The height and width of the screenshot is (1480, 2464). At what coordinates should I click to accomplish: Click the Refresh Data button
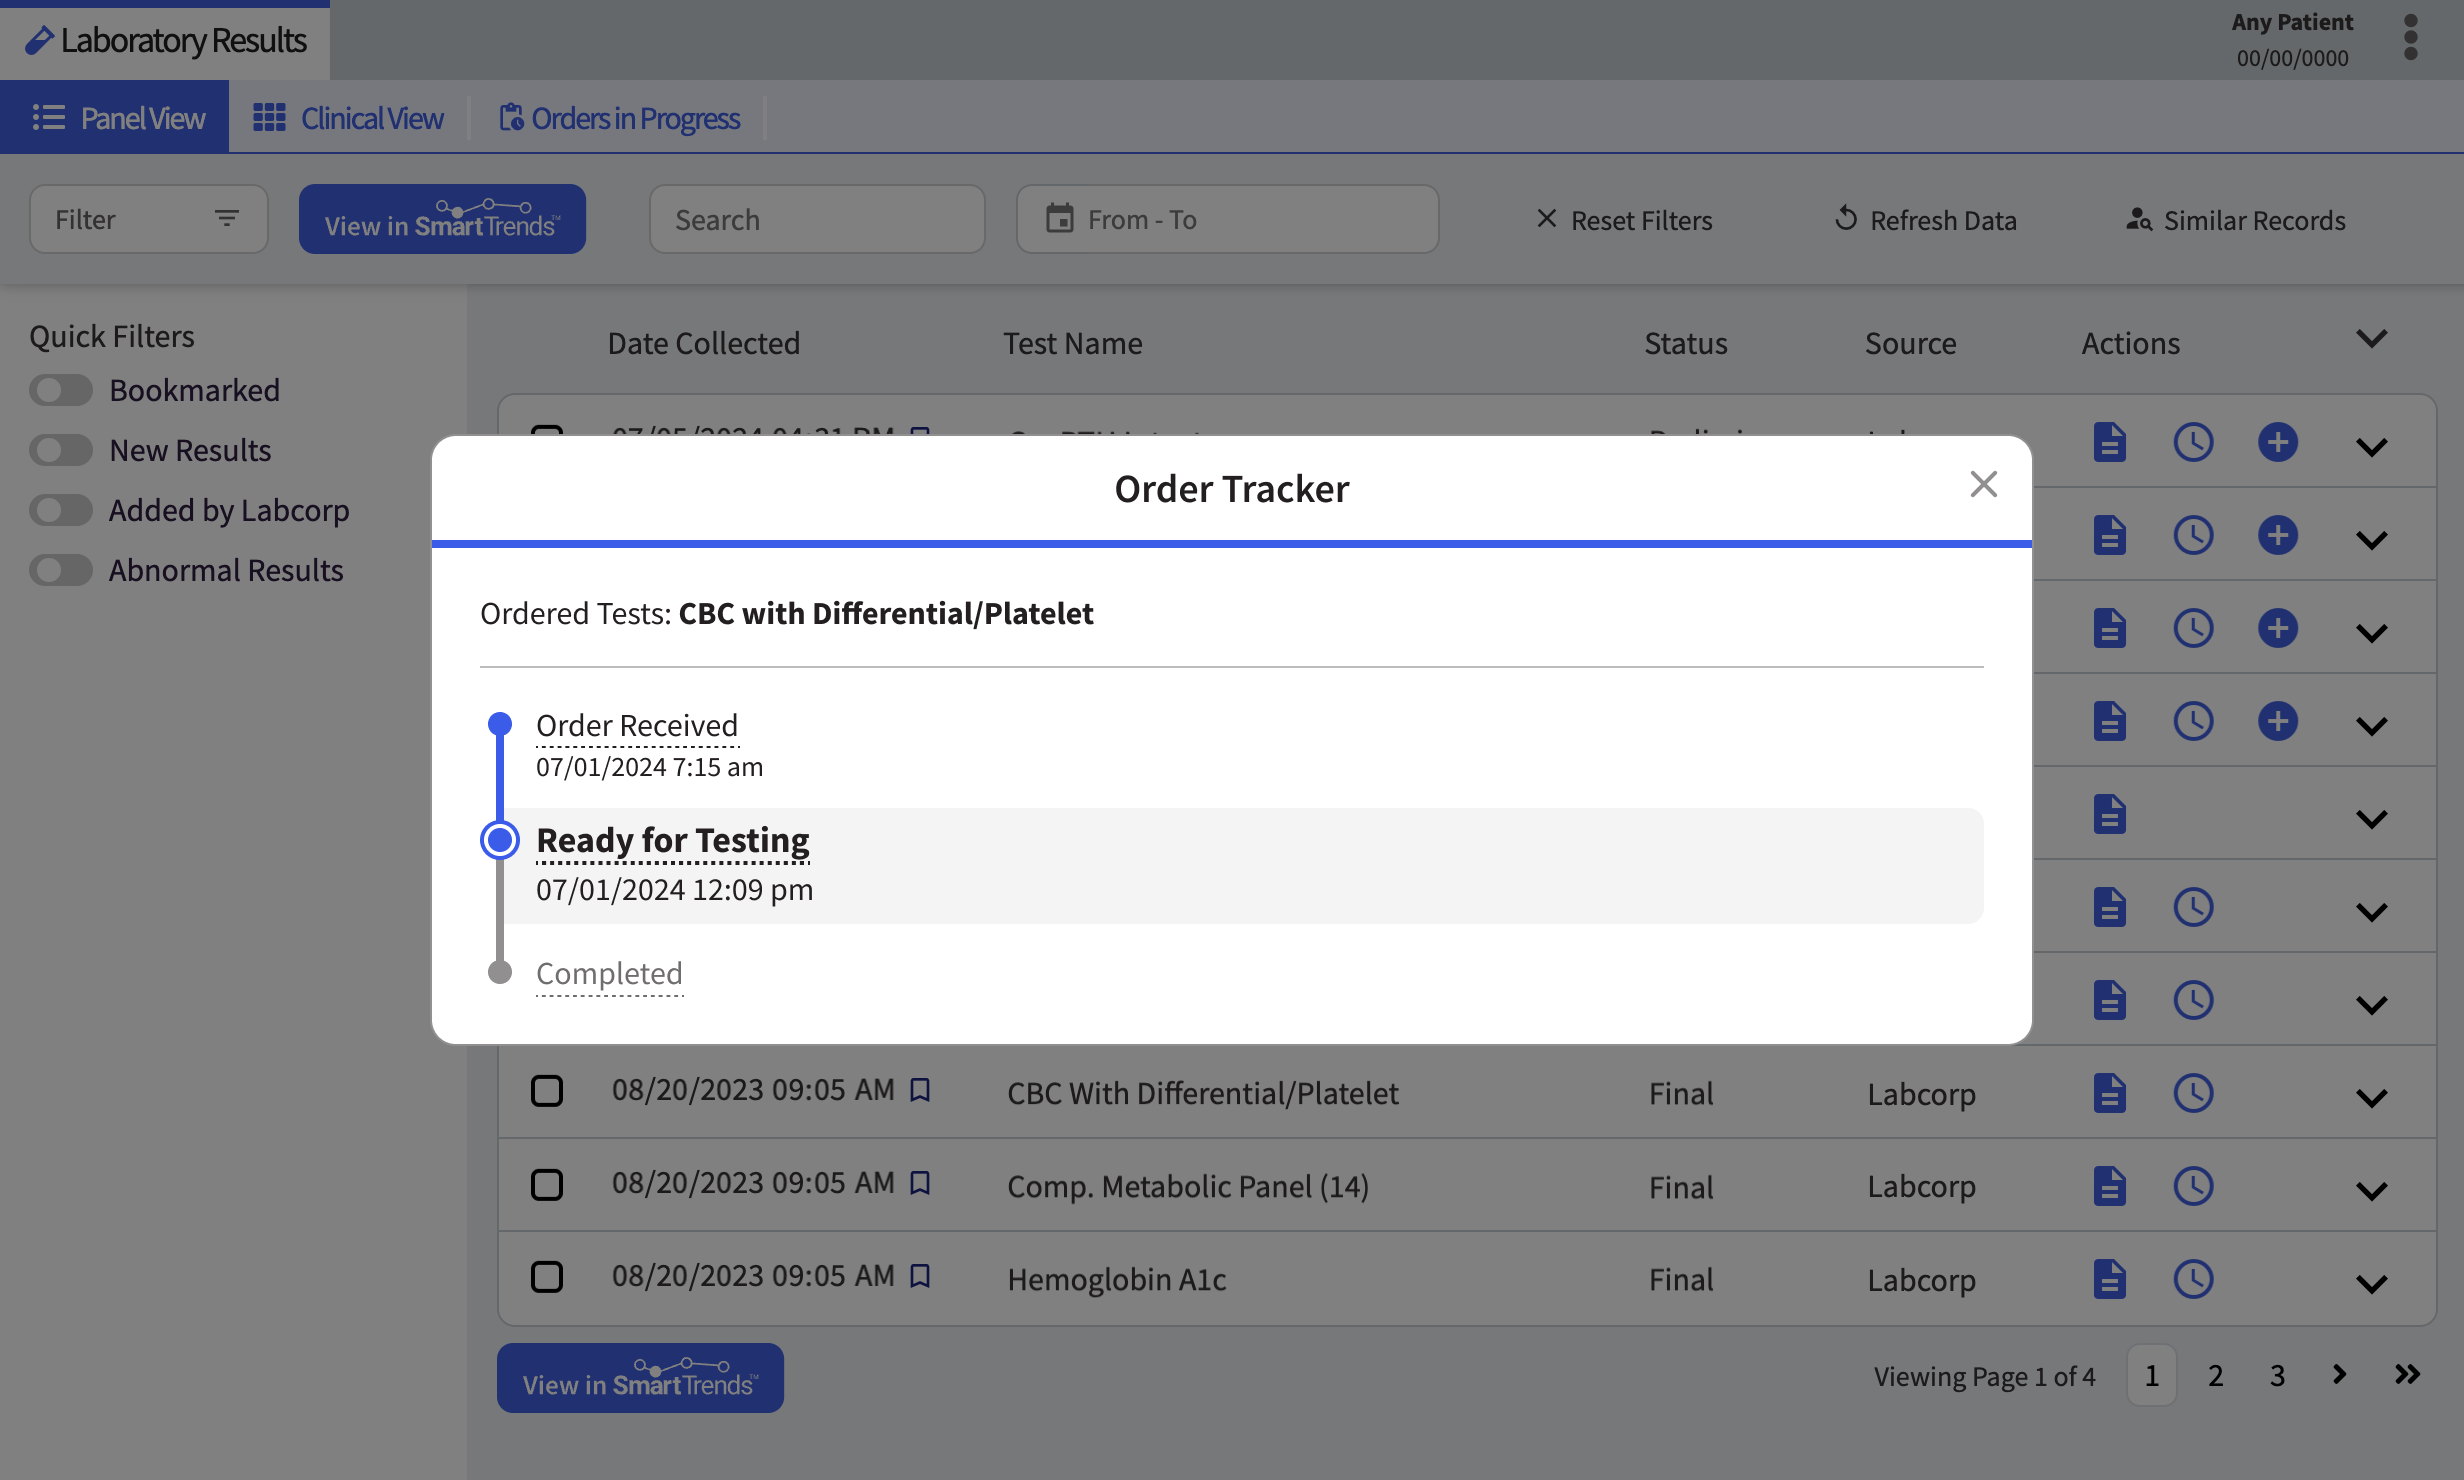coord(1926,220)
